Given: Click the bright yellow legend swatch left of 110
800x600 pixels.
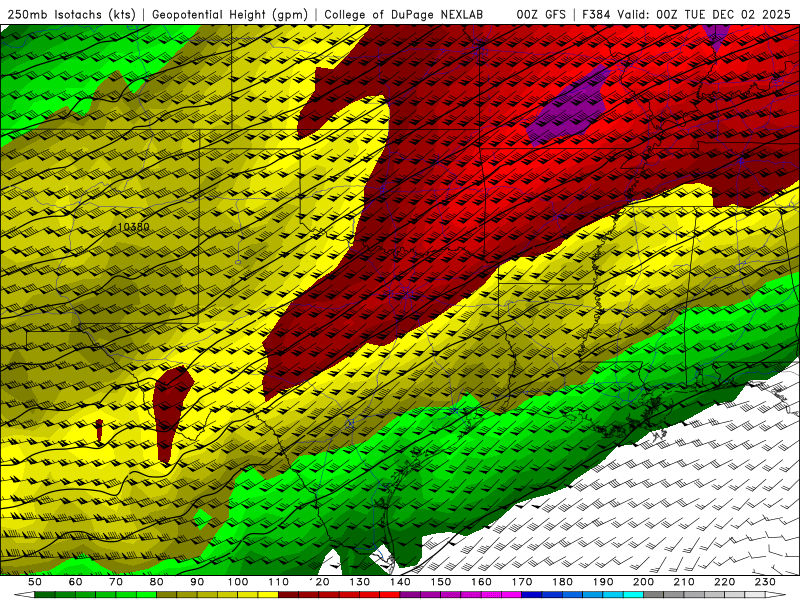Looking at the screenshot, I should coord(268,595).
